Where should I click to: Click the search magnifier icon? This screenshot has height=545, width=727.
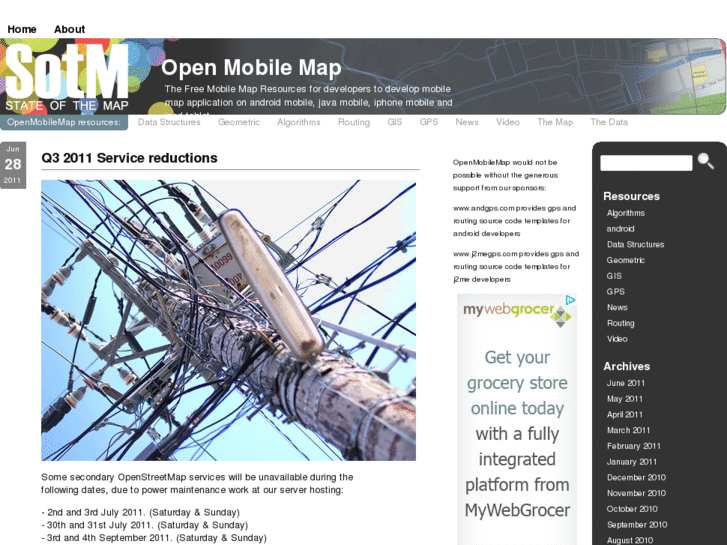(x=706, y=161)
